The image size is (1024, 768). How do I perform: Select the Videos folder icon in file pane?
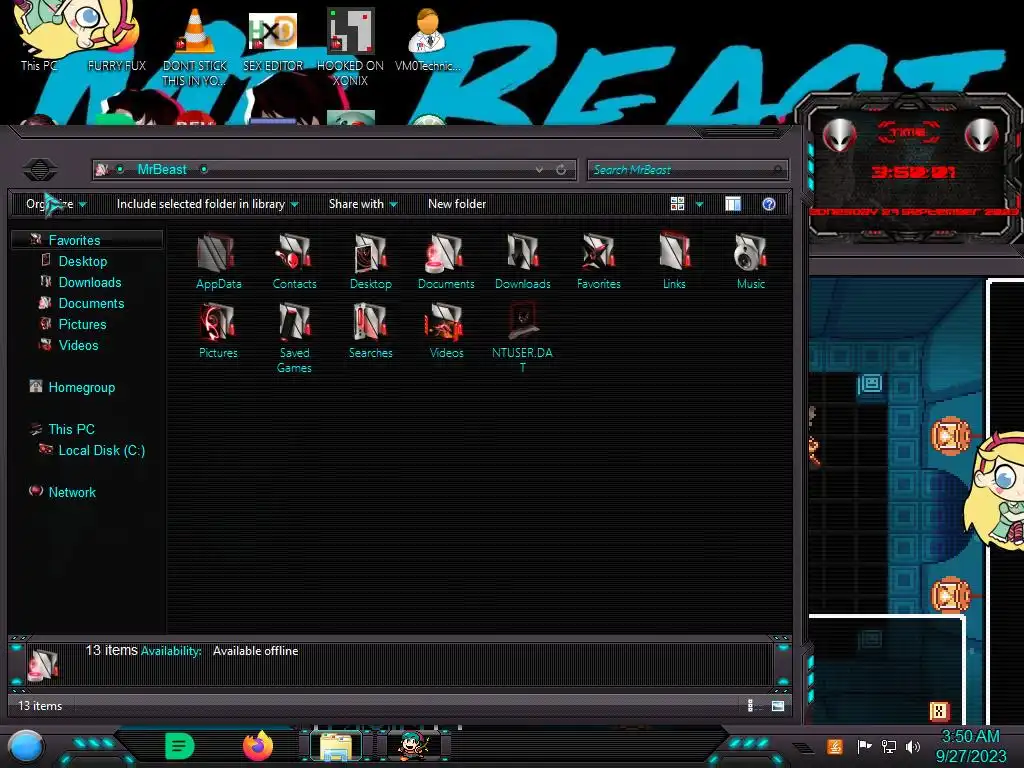click(x=446, y=330)
